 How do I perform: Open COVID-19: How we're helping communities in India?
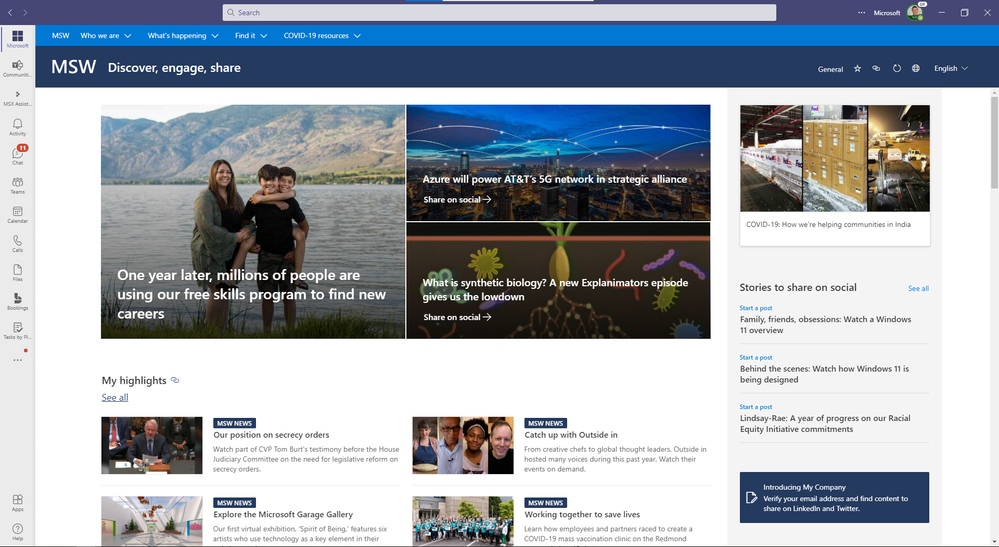tap(828, 224)
